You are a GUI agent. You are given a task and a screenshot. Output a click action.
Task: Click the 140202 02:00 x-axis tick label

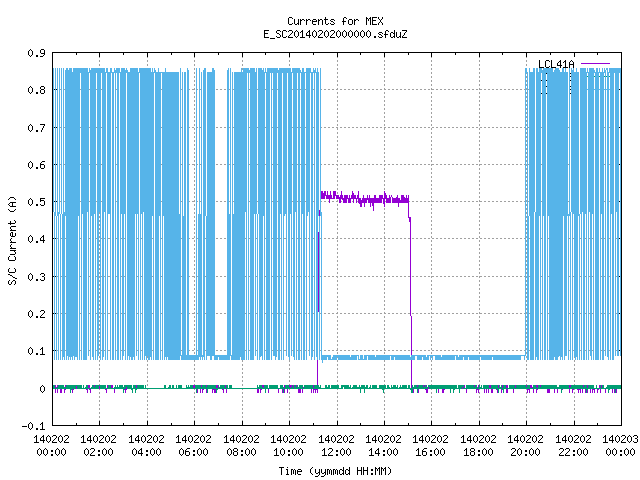click(98, 446)
